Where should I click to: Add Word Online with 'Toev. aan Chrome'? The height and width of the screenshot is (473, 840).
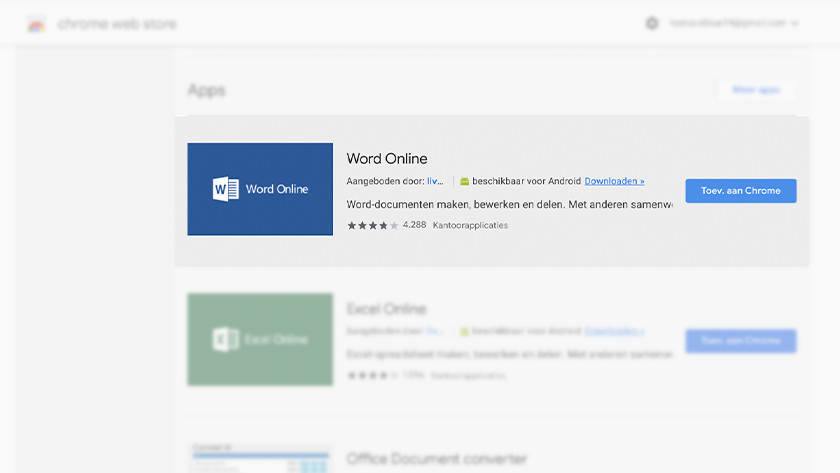coord(740,191)
